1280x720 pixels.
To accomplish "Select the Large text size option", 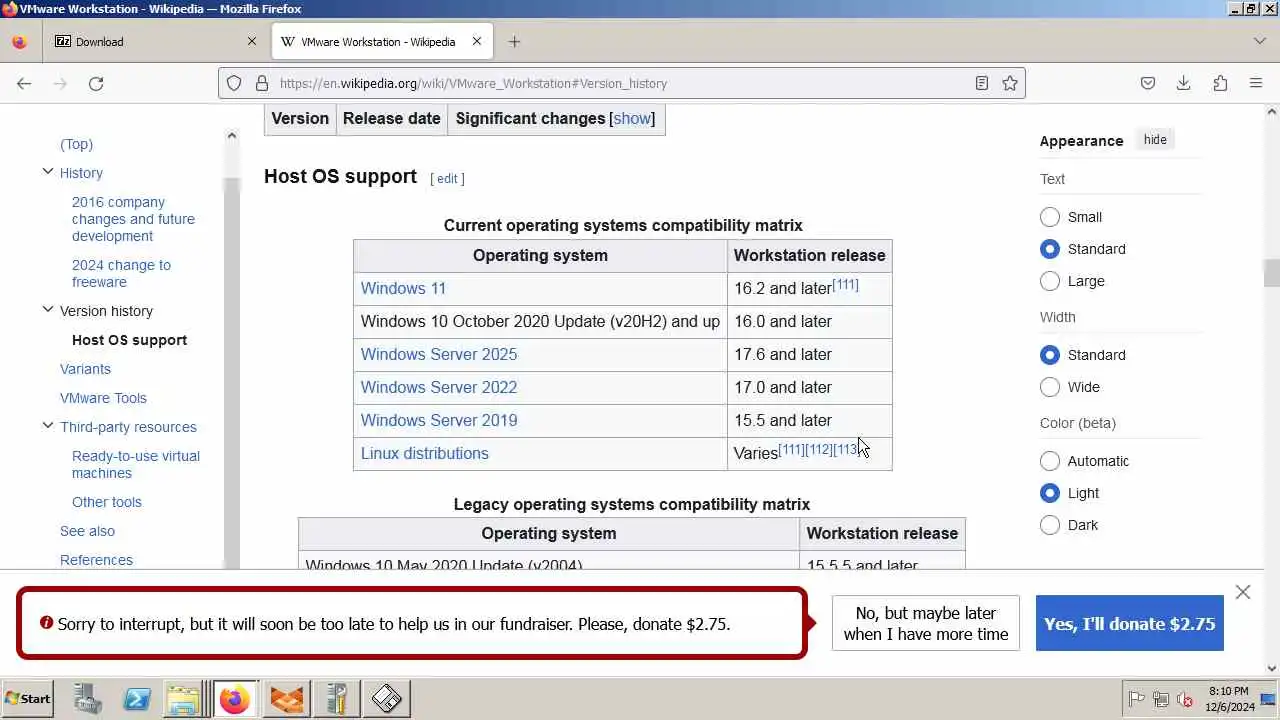I will coord(1050,281).
